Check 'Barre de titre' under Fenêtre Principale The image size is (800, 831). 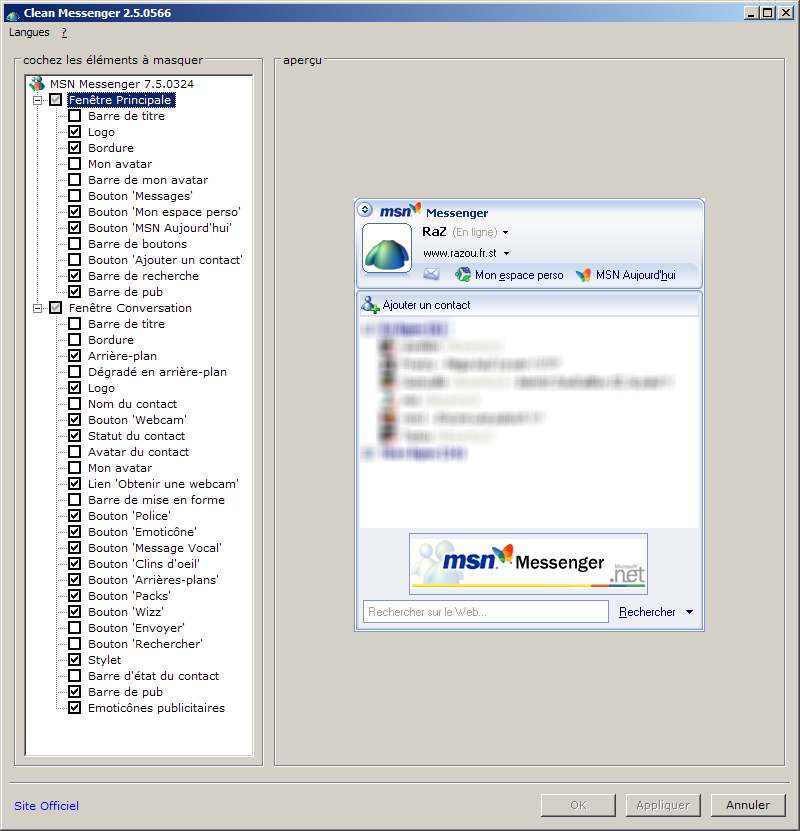coord(75,116)
